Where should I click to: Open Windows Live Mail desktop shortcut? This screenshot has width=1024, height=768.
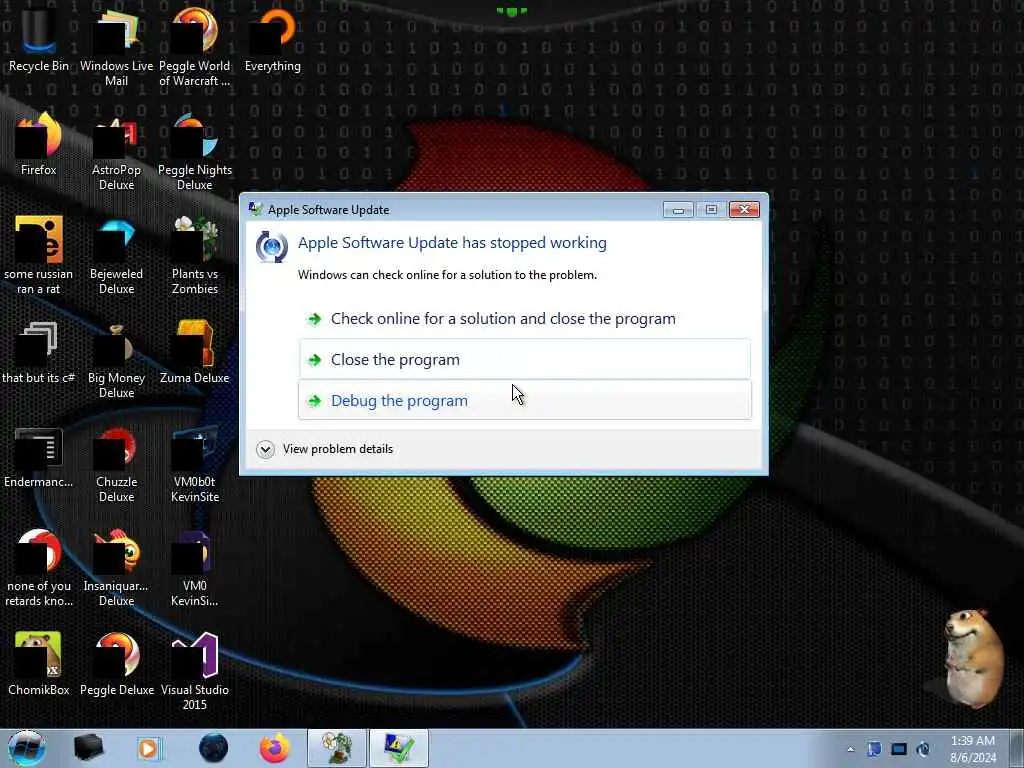116,47
